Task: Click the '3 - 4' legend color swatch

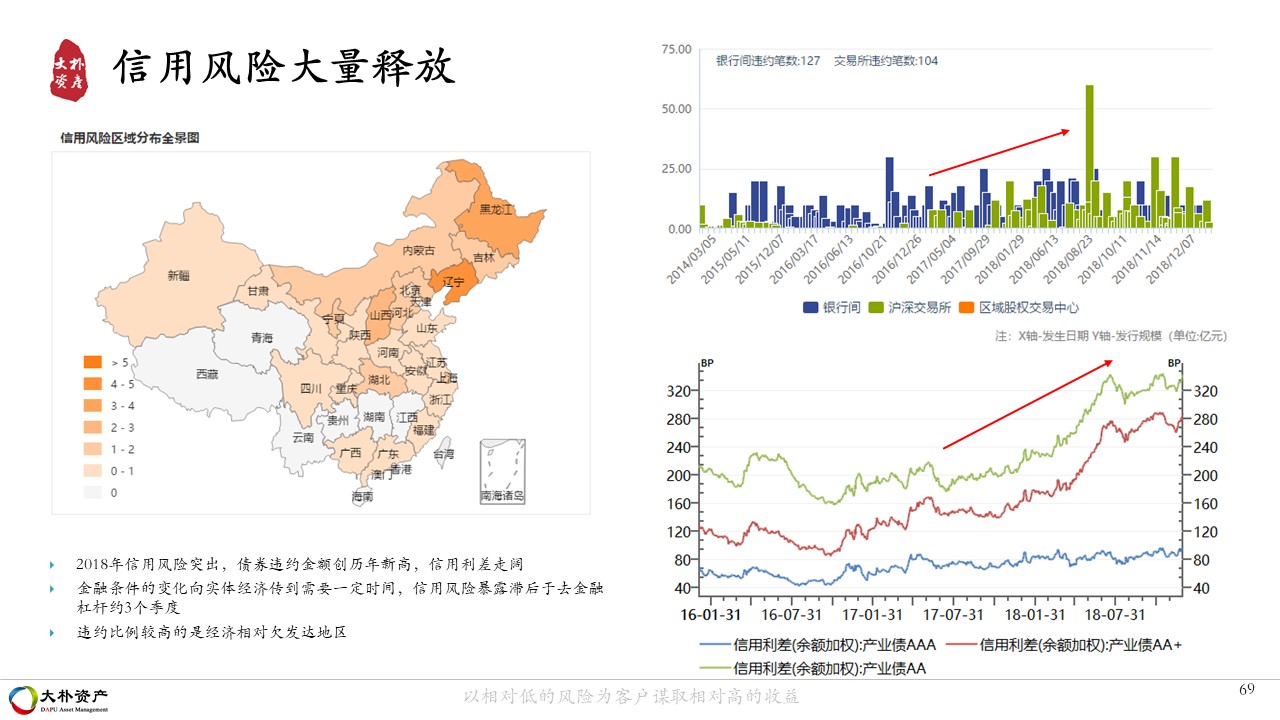Action: point(93,405)
